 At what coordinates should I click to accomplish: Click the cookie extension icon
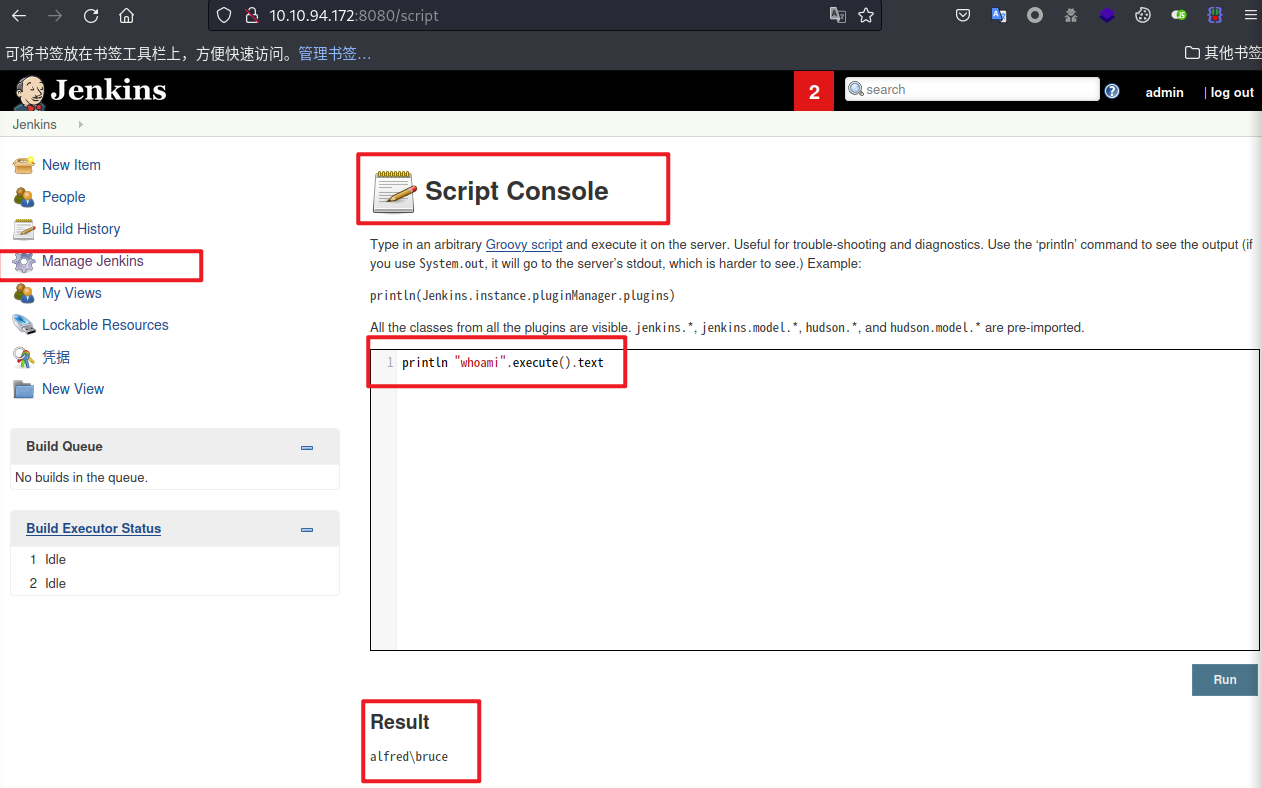pos(1143,15)
